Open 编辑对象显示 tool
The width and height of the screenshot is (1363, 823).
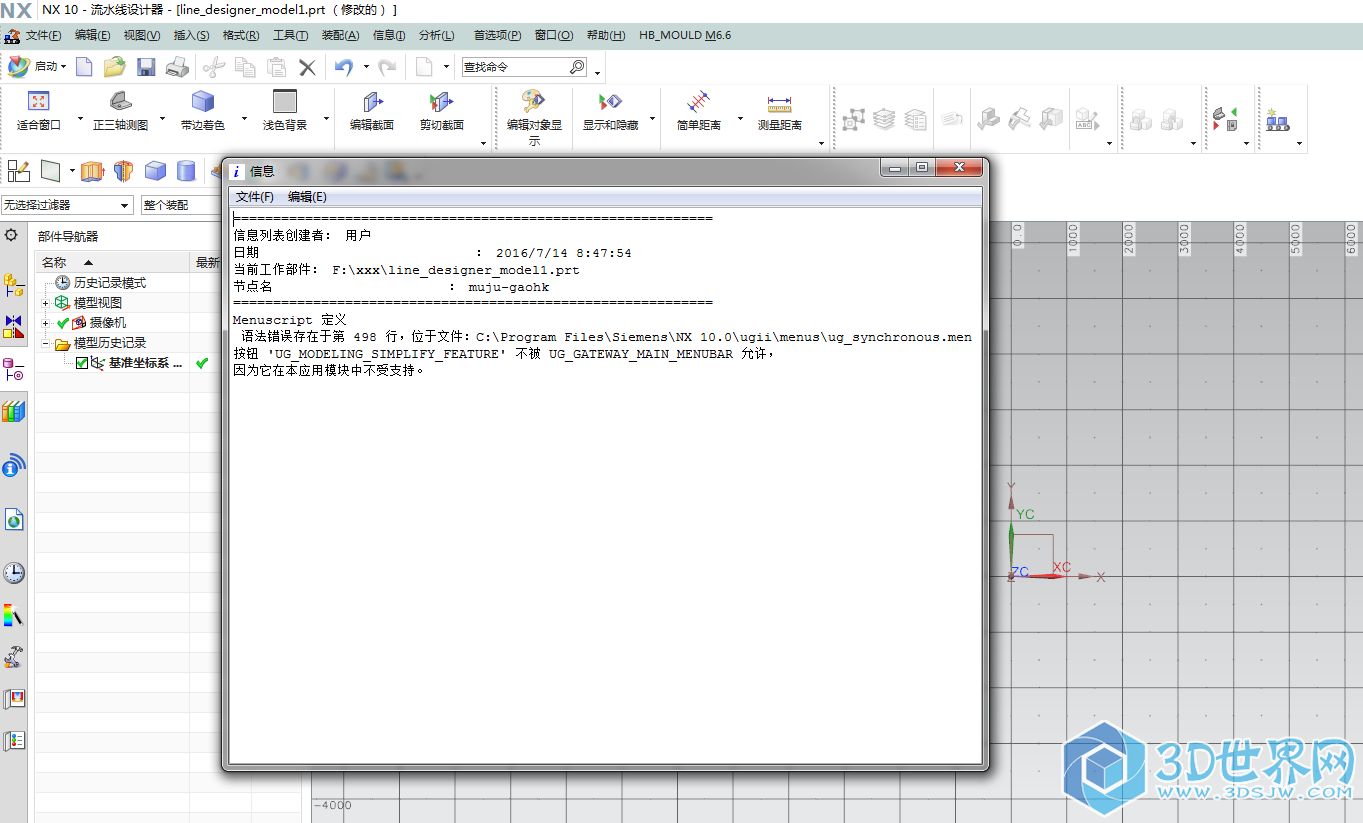[534, 118]
